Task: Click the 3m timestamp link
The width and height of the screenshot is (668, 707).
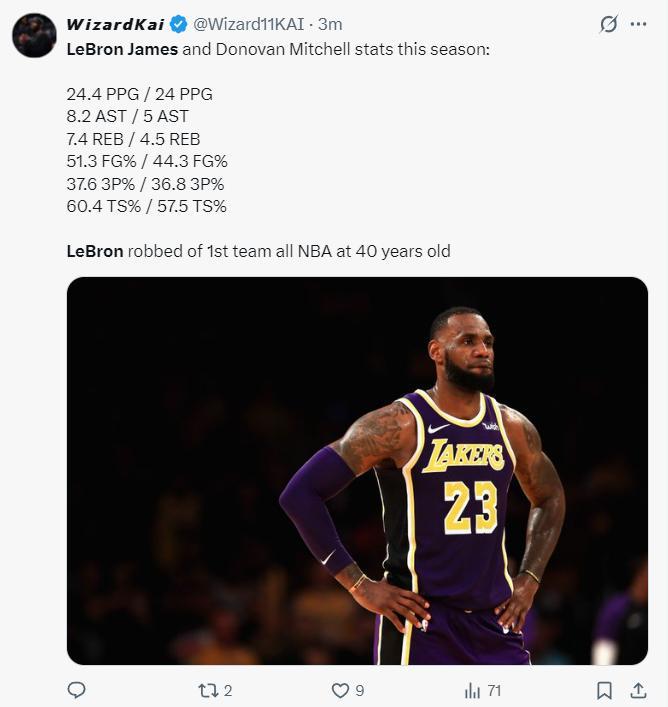Action: pos(330,24)
